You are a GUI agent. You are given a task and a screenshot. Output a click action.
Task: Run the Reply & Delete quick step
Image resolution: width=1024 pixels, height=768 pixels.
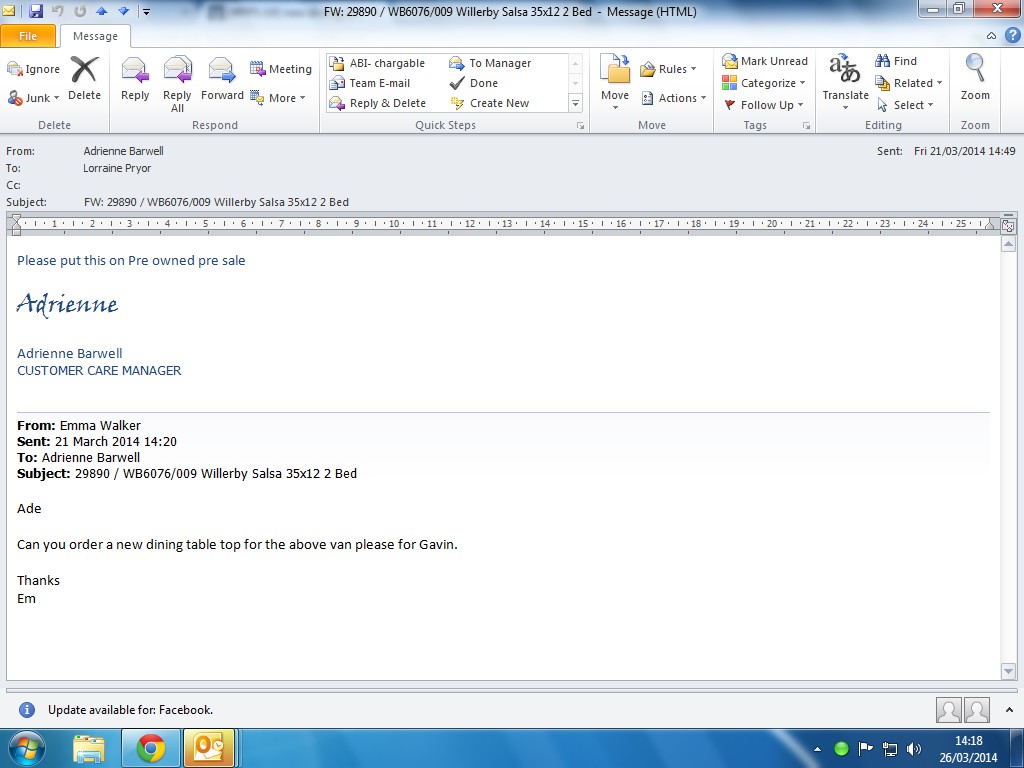click(378, 103)
